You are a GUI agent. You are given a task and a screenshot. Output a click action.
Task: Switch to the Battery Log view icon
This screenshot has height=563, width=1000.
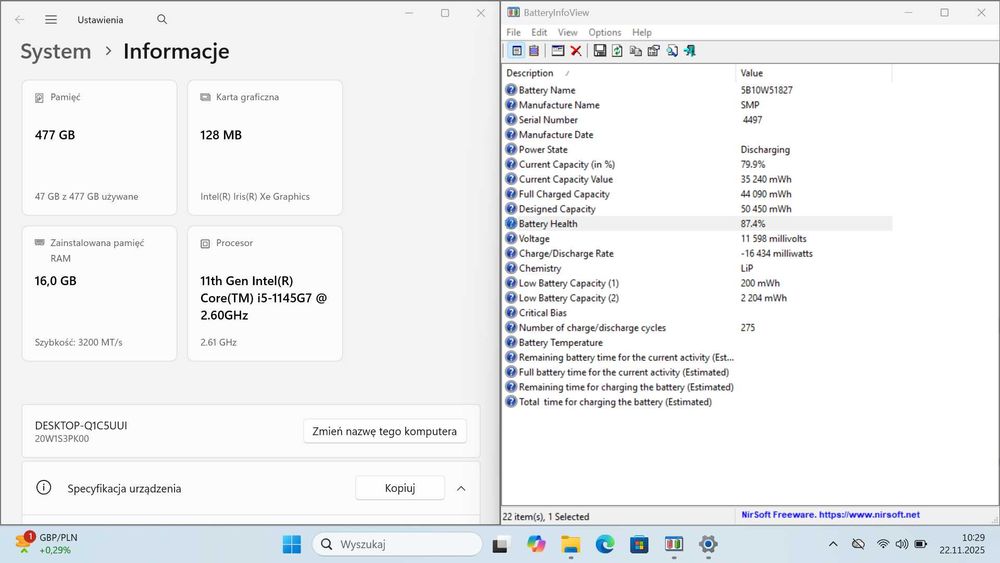(x=534, y=51)
